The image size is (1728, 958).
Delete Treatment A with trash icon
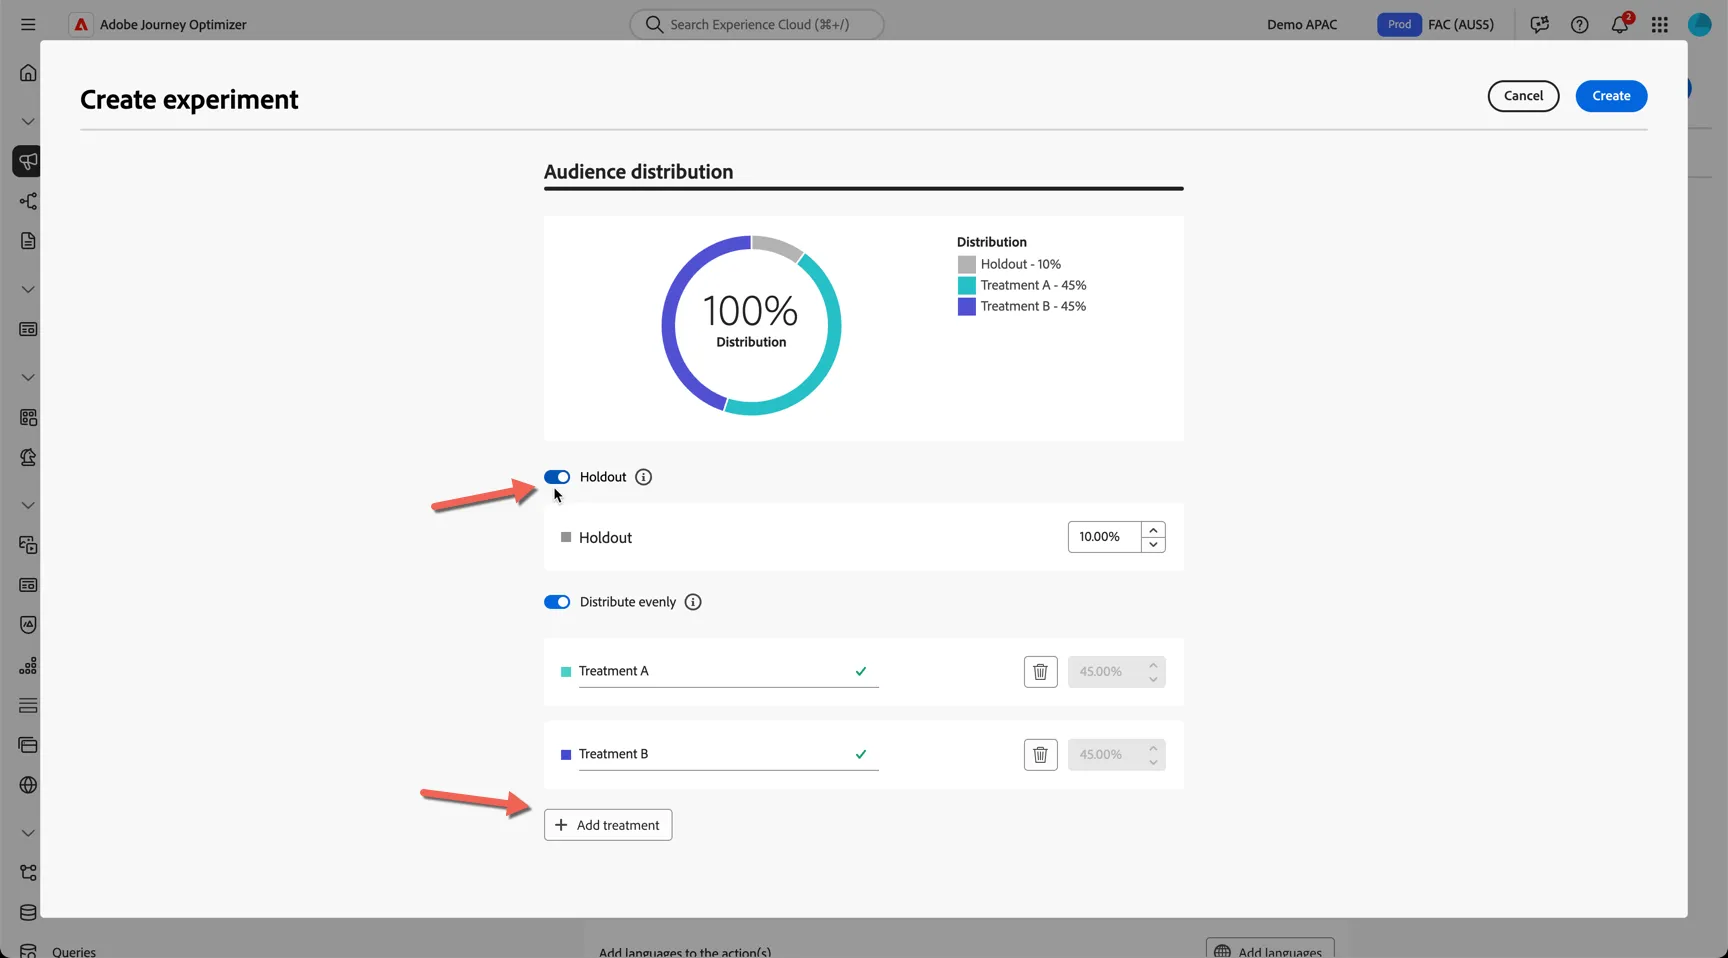(1040, 672)
